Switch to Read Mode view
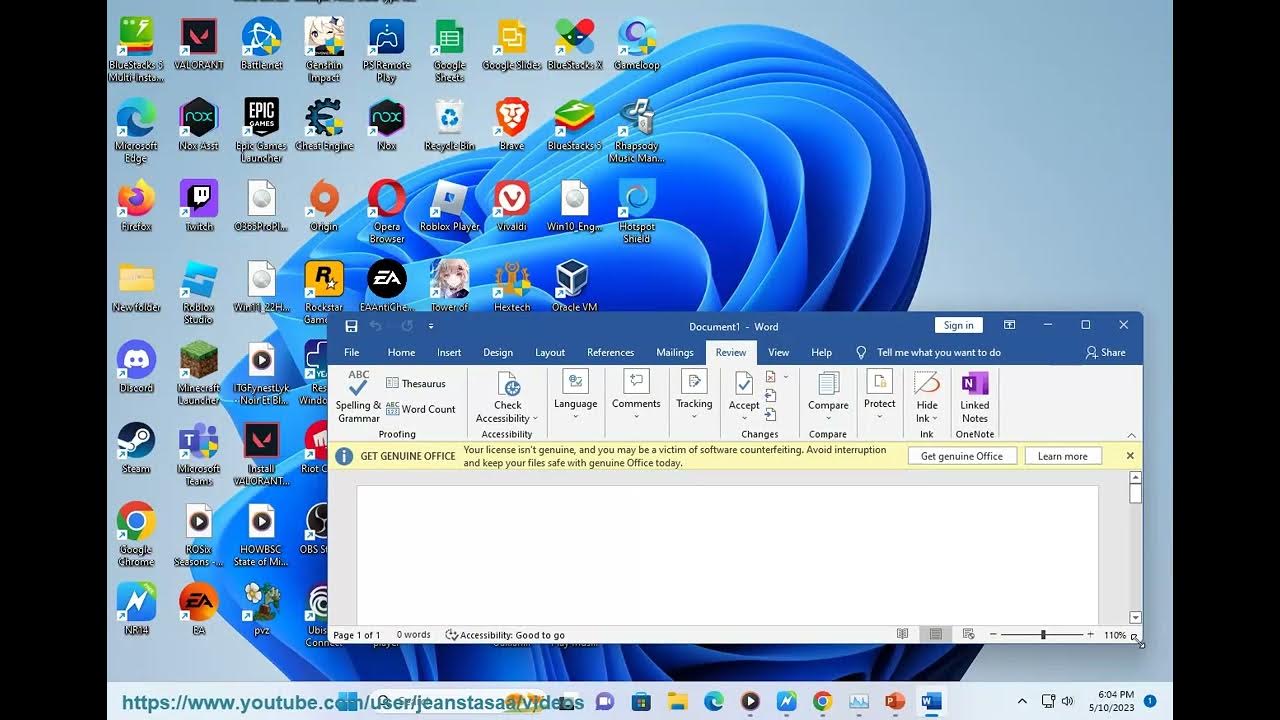The image size is (1280, 720). [x=902, y=634]
